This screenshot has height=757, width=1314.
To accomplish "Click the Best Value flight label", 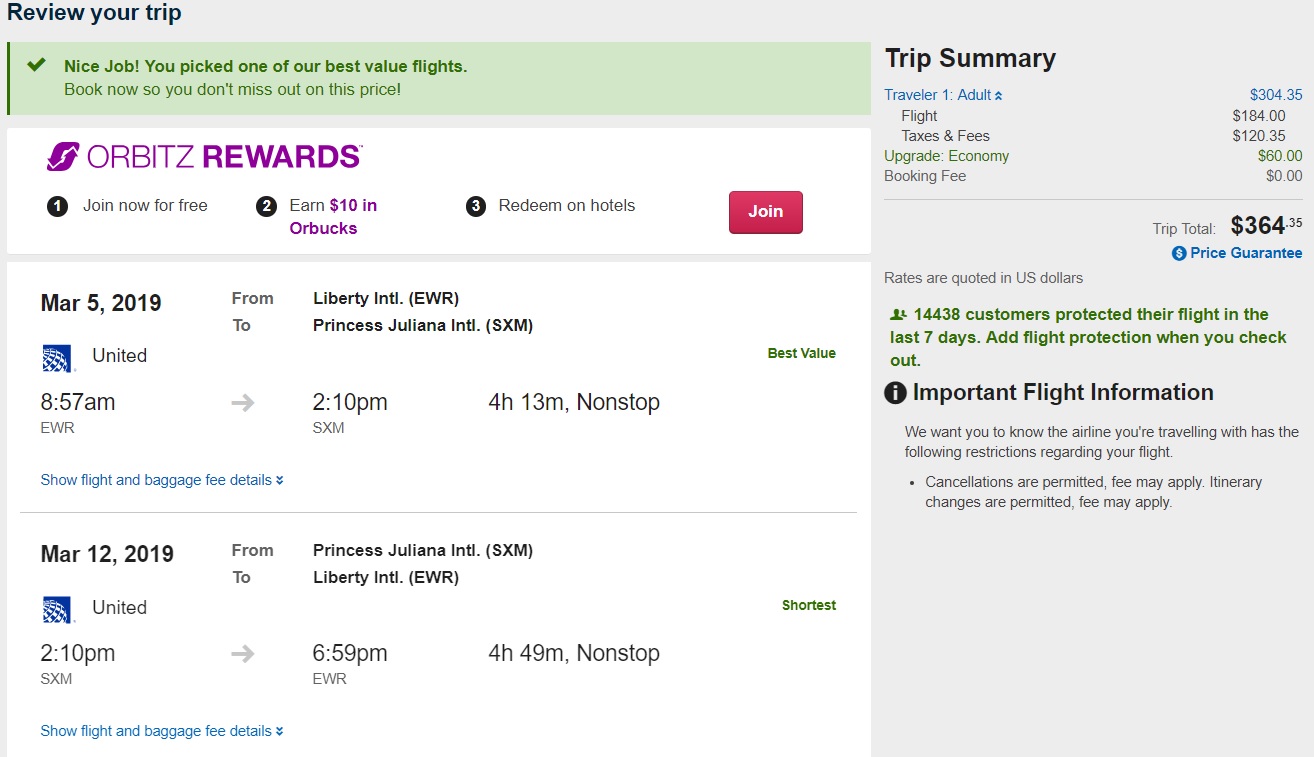I will [x=801, y=353].
